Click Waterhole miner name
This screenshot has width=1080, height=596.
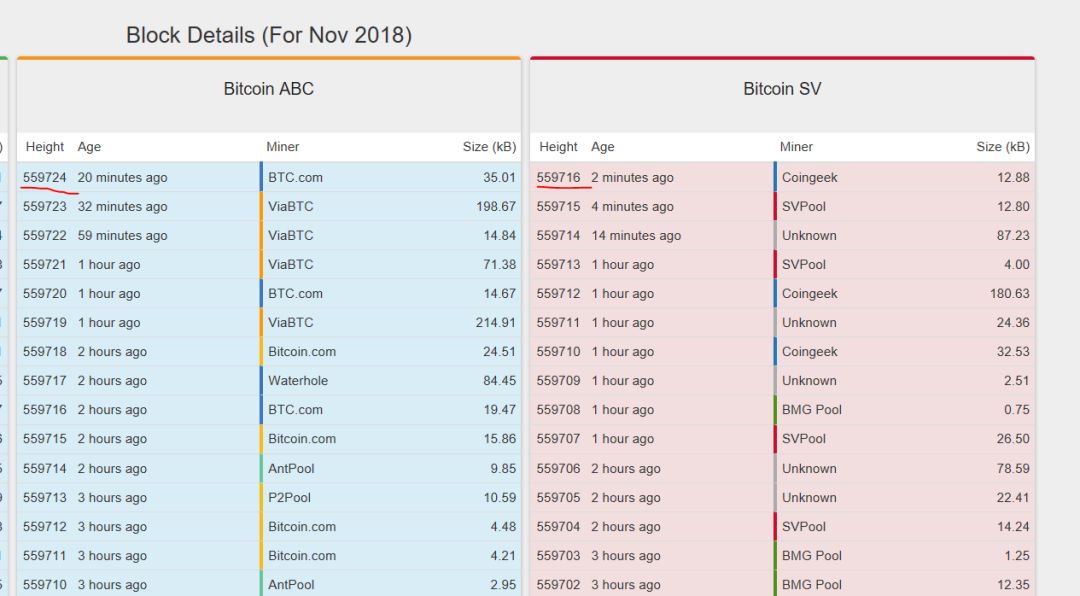click(x=298, y=380)
